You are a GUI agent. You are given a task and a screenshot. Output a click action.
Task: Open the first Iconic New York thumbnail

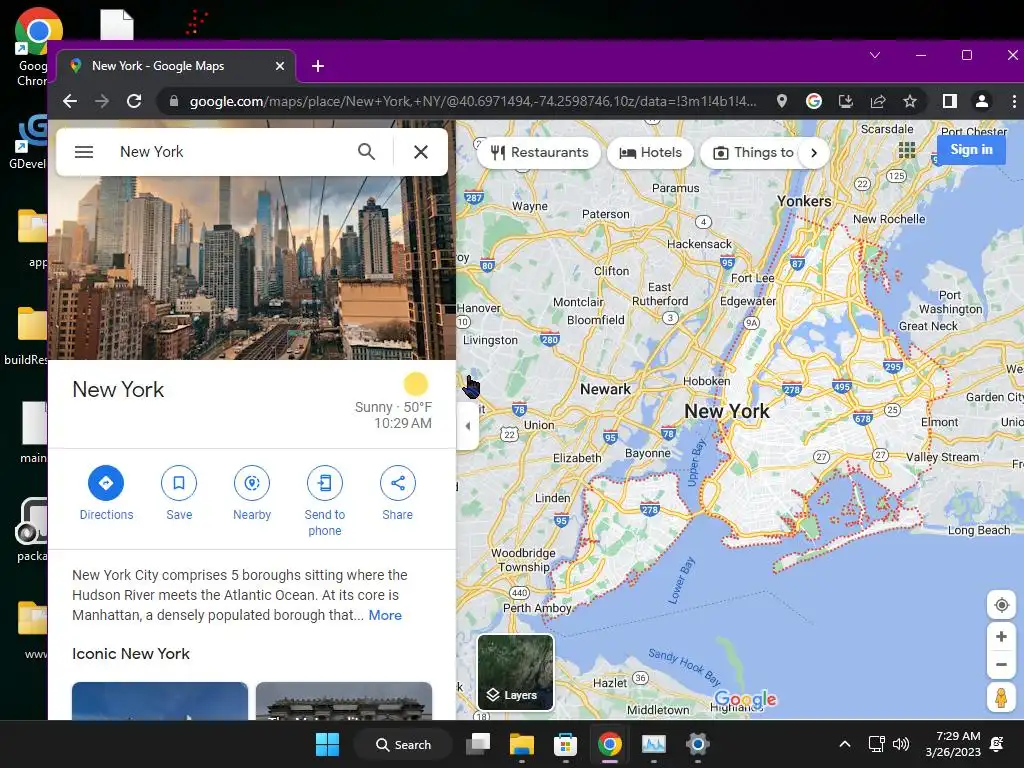(160, 701)
